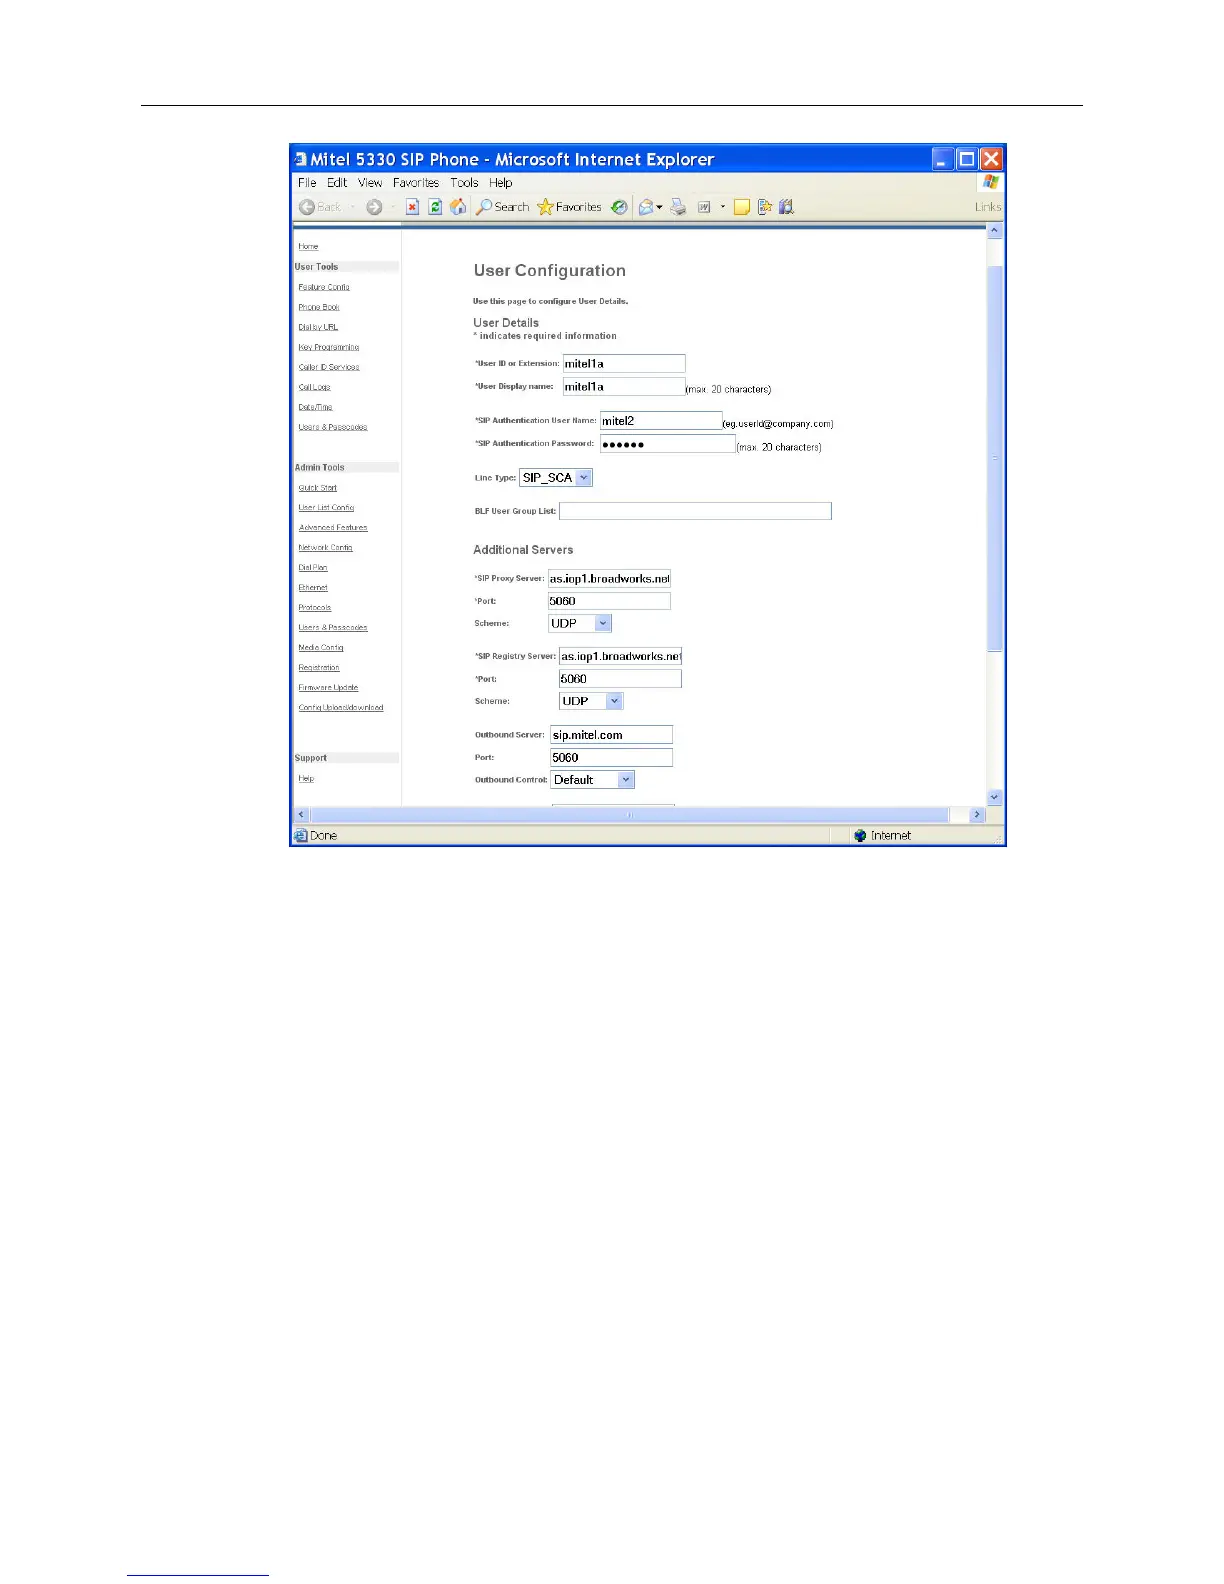
Task: Click the rightmost toolbar icon after Research
Action: coord(786,207)
